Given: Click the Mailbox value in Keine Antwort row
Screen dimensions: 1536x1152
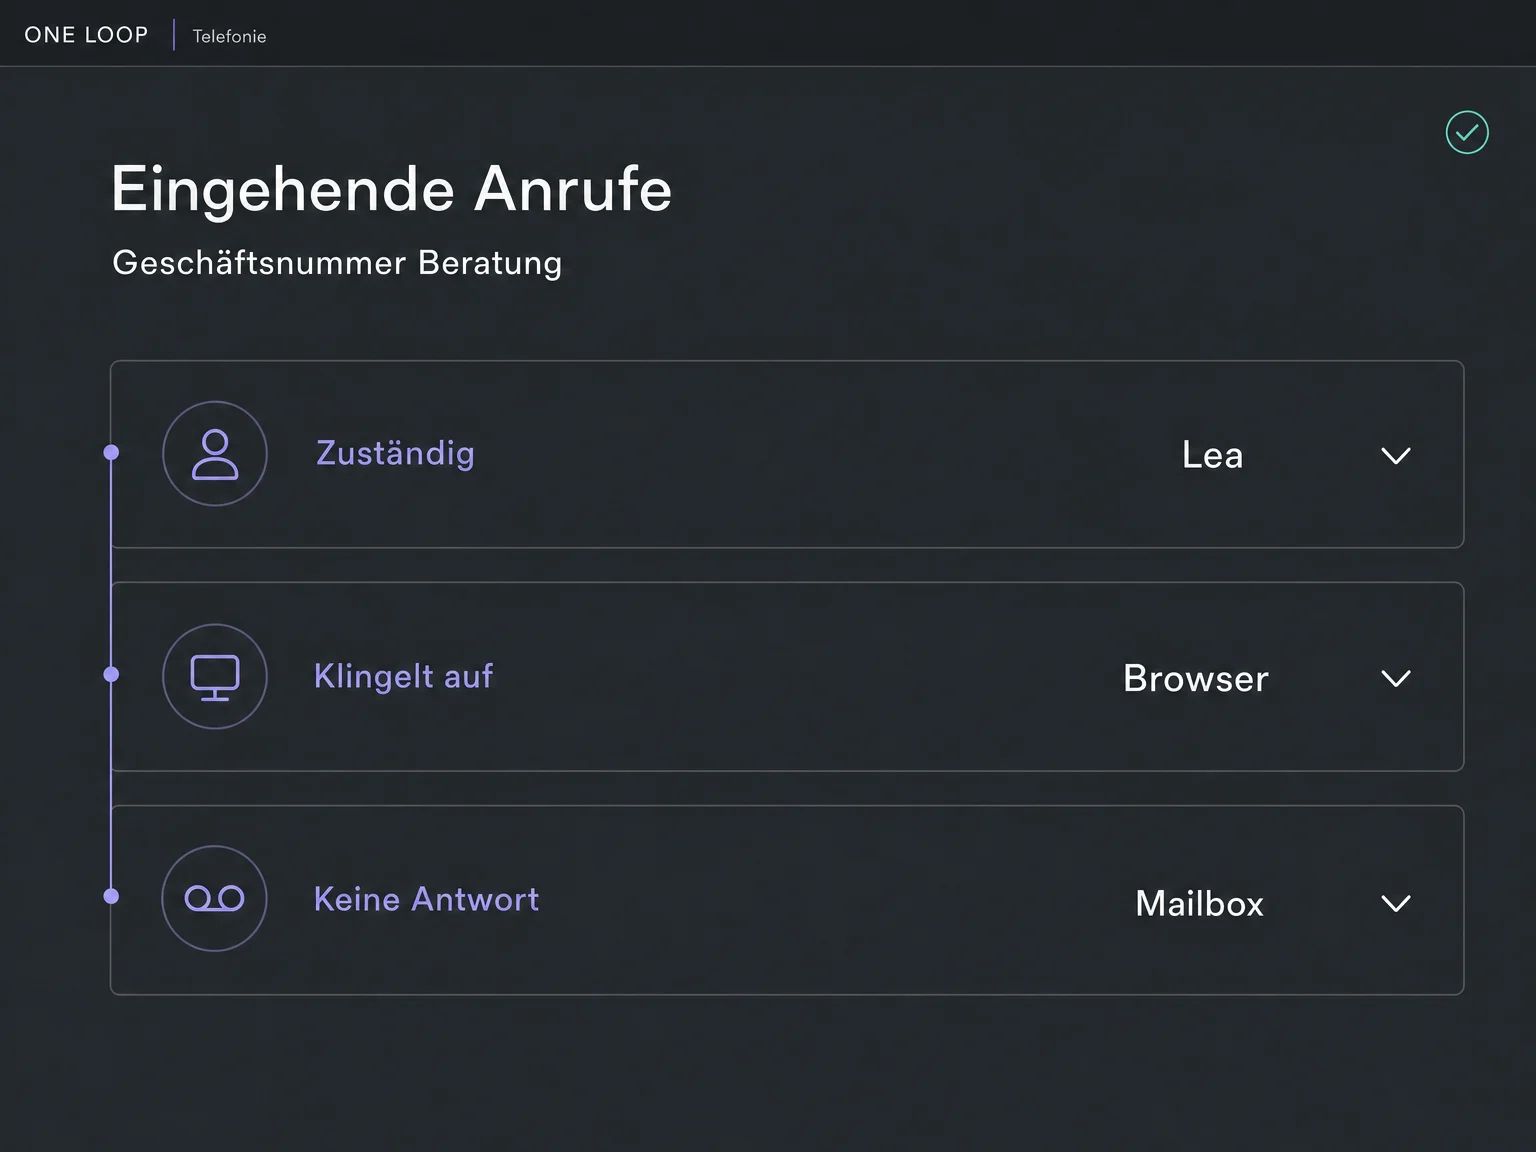Looking at the screenshot, I should tap(1199, 903).
